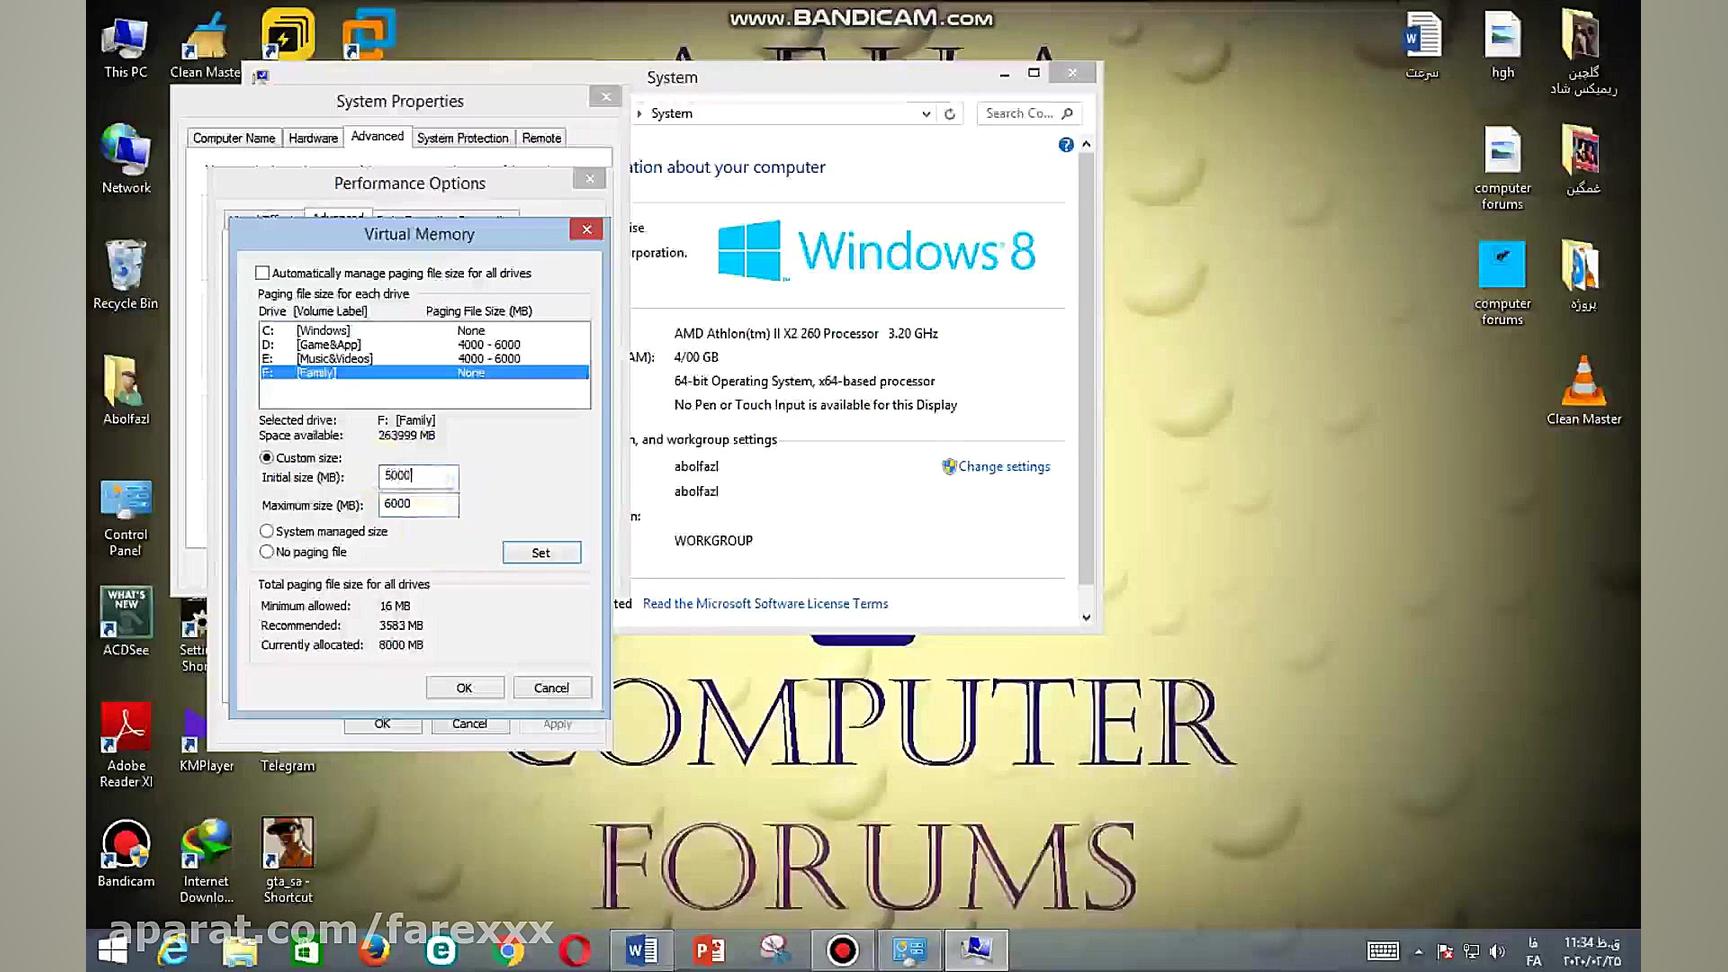Select drive D: [Game&App] row
1728x972 pixels.
424,345
